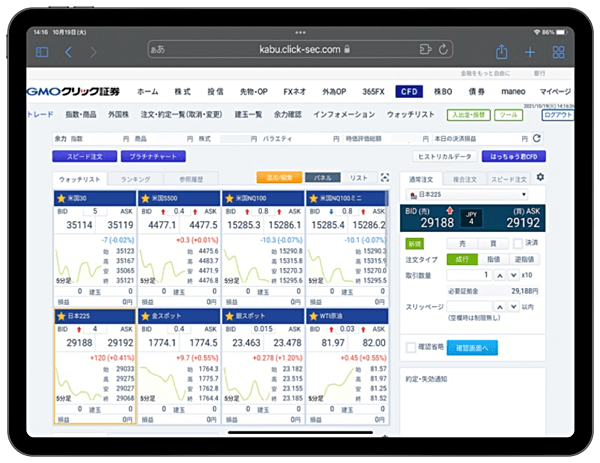Click 取引数量 input field
Screen dimensions: 600x463
click(470, 275)
